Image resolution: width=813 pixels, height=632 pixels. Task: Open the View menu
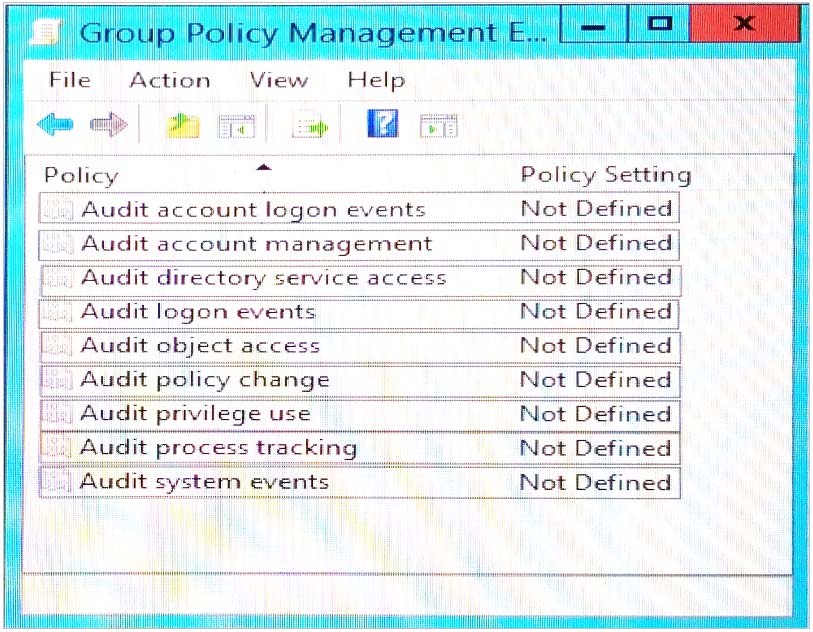[278, 80]
